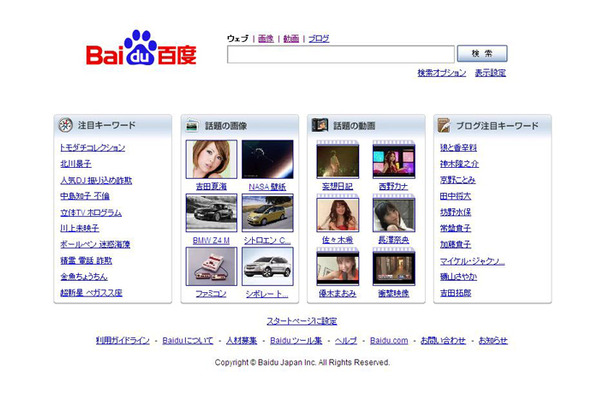The width and height of the screenshot is (610, 400).
Task: Open the マイケル・ジャクソ... blog keyword
Action: [x=472, y=261]
